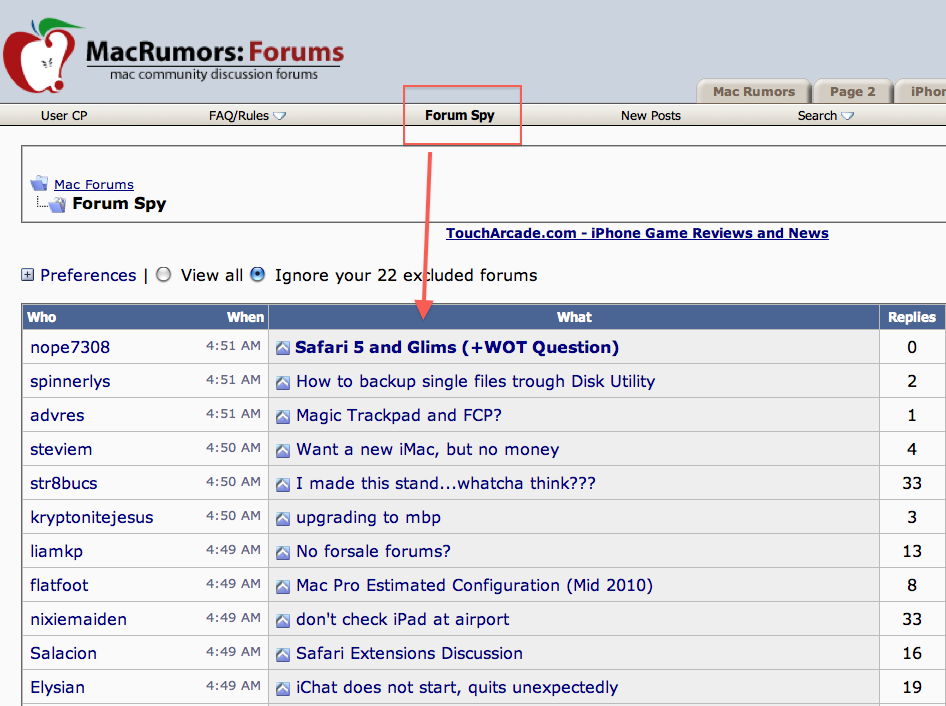The image size is (946, 706).
Task: Click the Replies column header
Action: click(912, 317)
